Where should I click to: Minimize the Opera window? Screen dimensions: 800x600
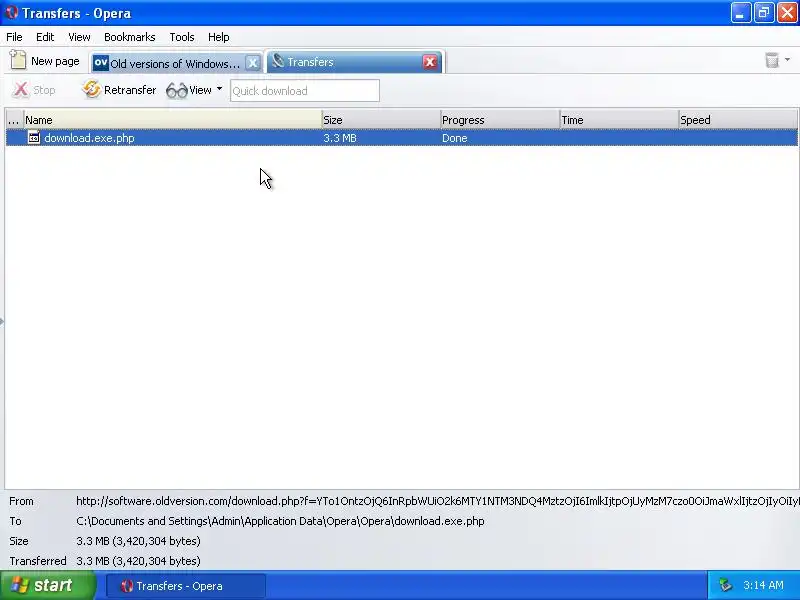click(741, 13)
